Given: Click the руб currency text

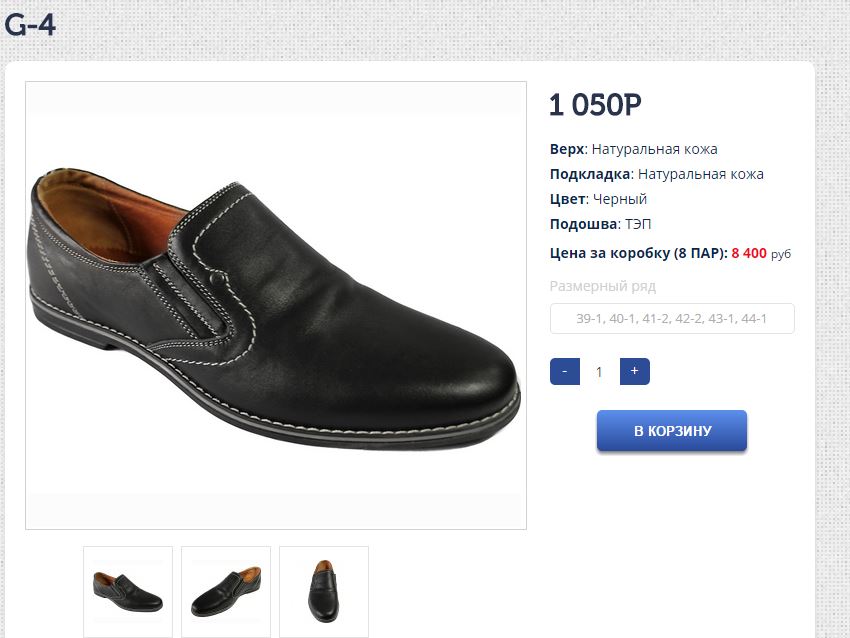Looking at the screenshot, I should (x=781, y=254).
